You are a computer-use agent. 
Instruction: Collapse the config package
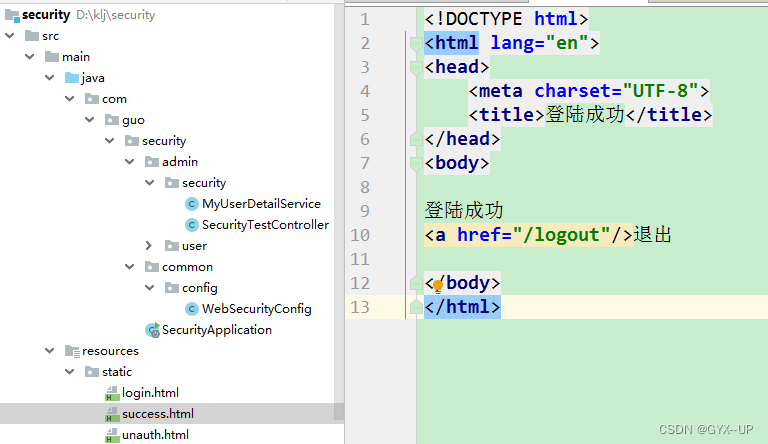pyautogui.click(x=150, y=288)
